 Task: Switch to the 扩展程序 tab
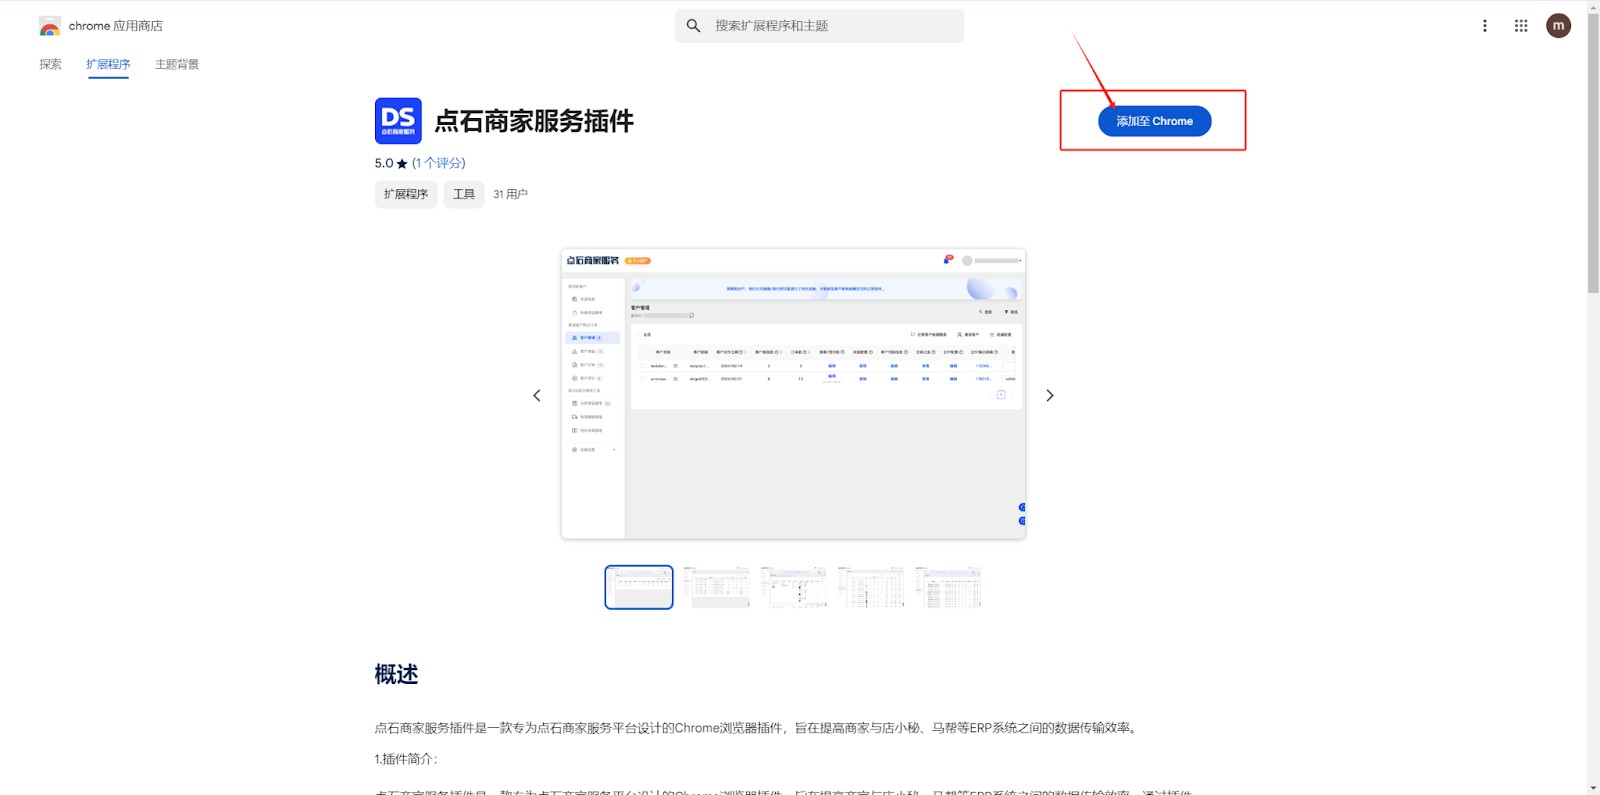pyautogui.click(x=108, y=64)
